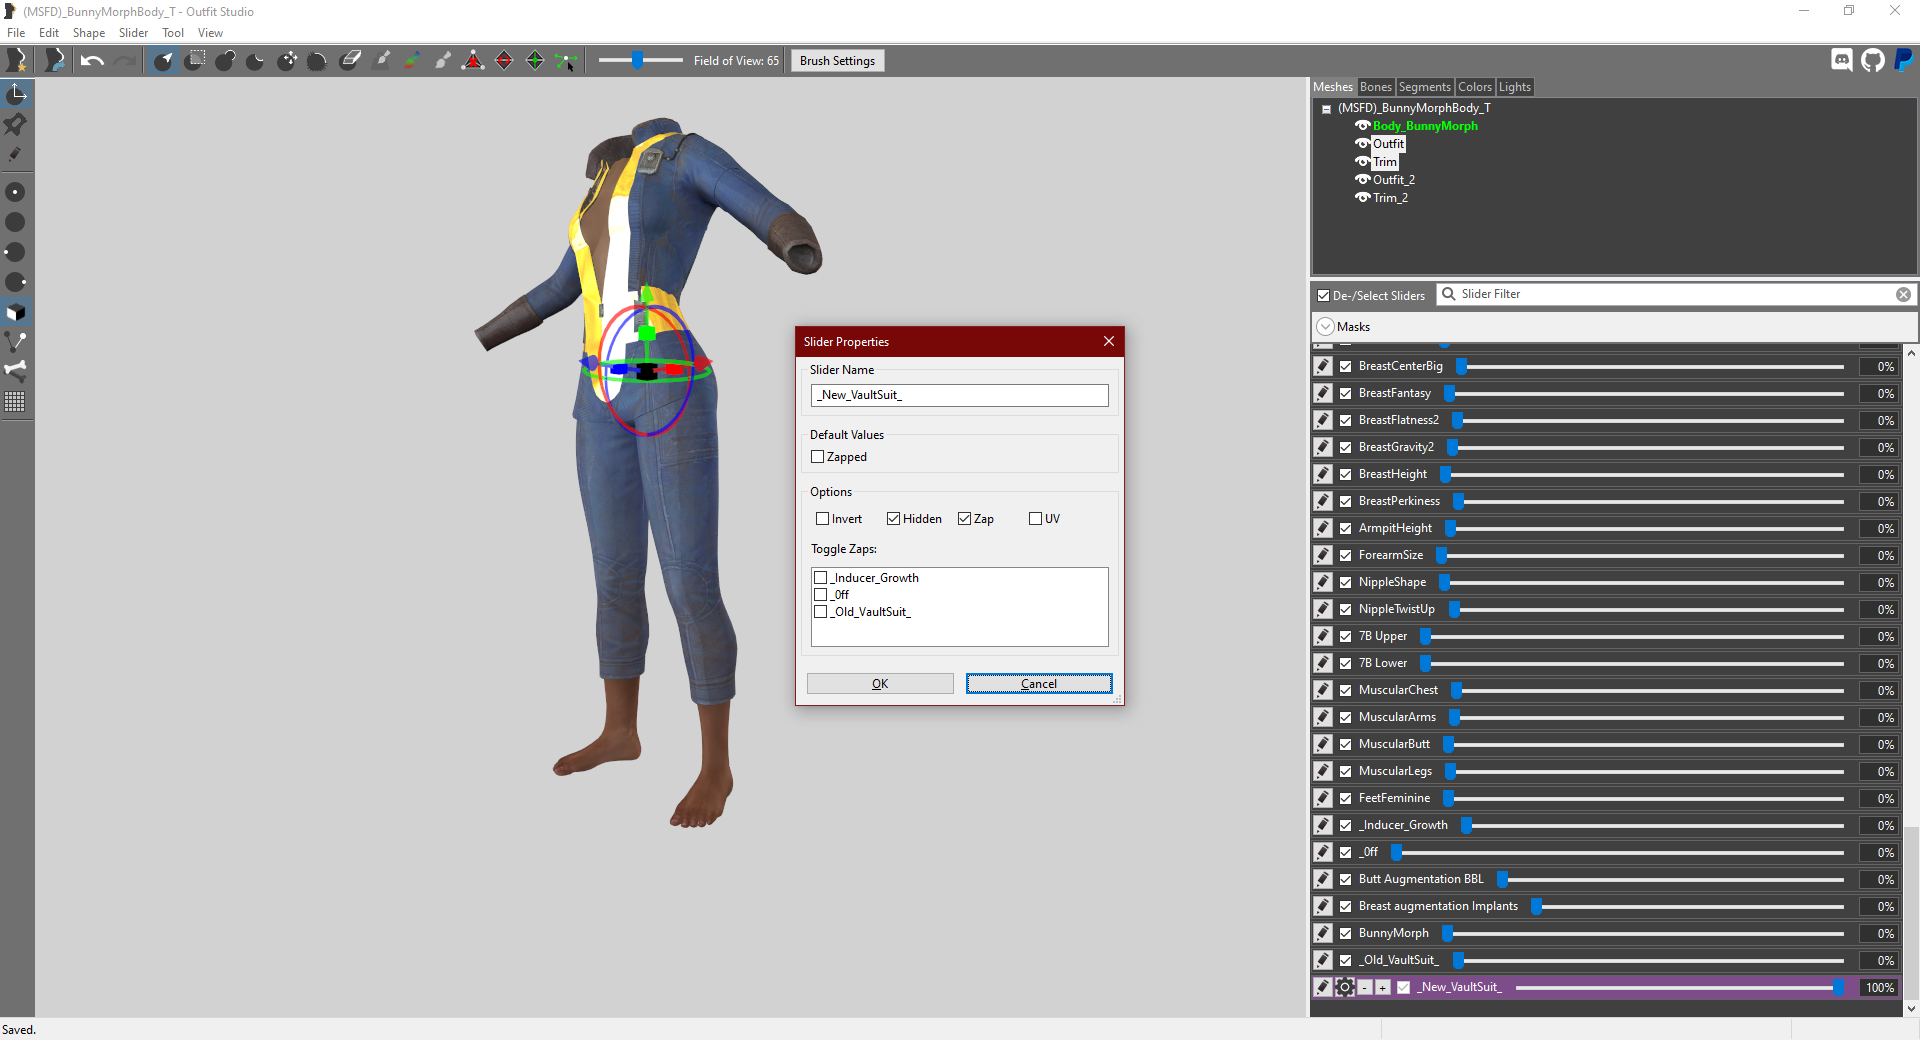Select the Select/Inflate pointer tool

[x=164, y=61]
